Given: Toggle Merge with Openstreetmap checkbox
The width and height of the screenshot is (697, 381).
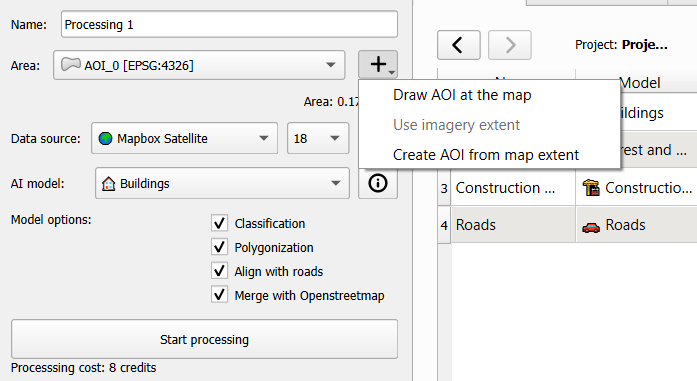Looking at the screenshot, I should pyautogui.click(x=220, y=295).
